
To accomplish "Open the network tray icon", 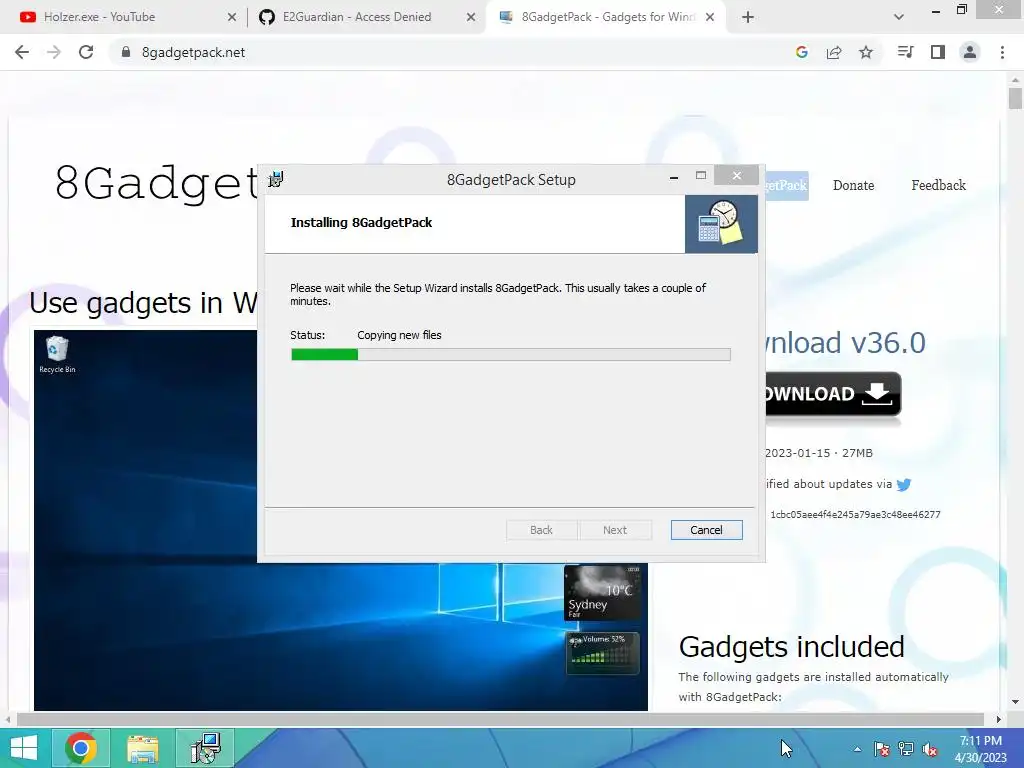I will (906, 749).
